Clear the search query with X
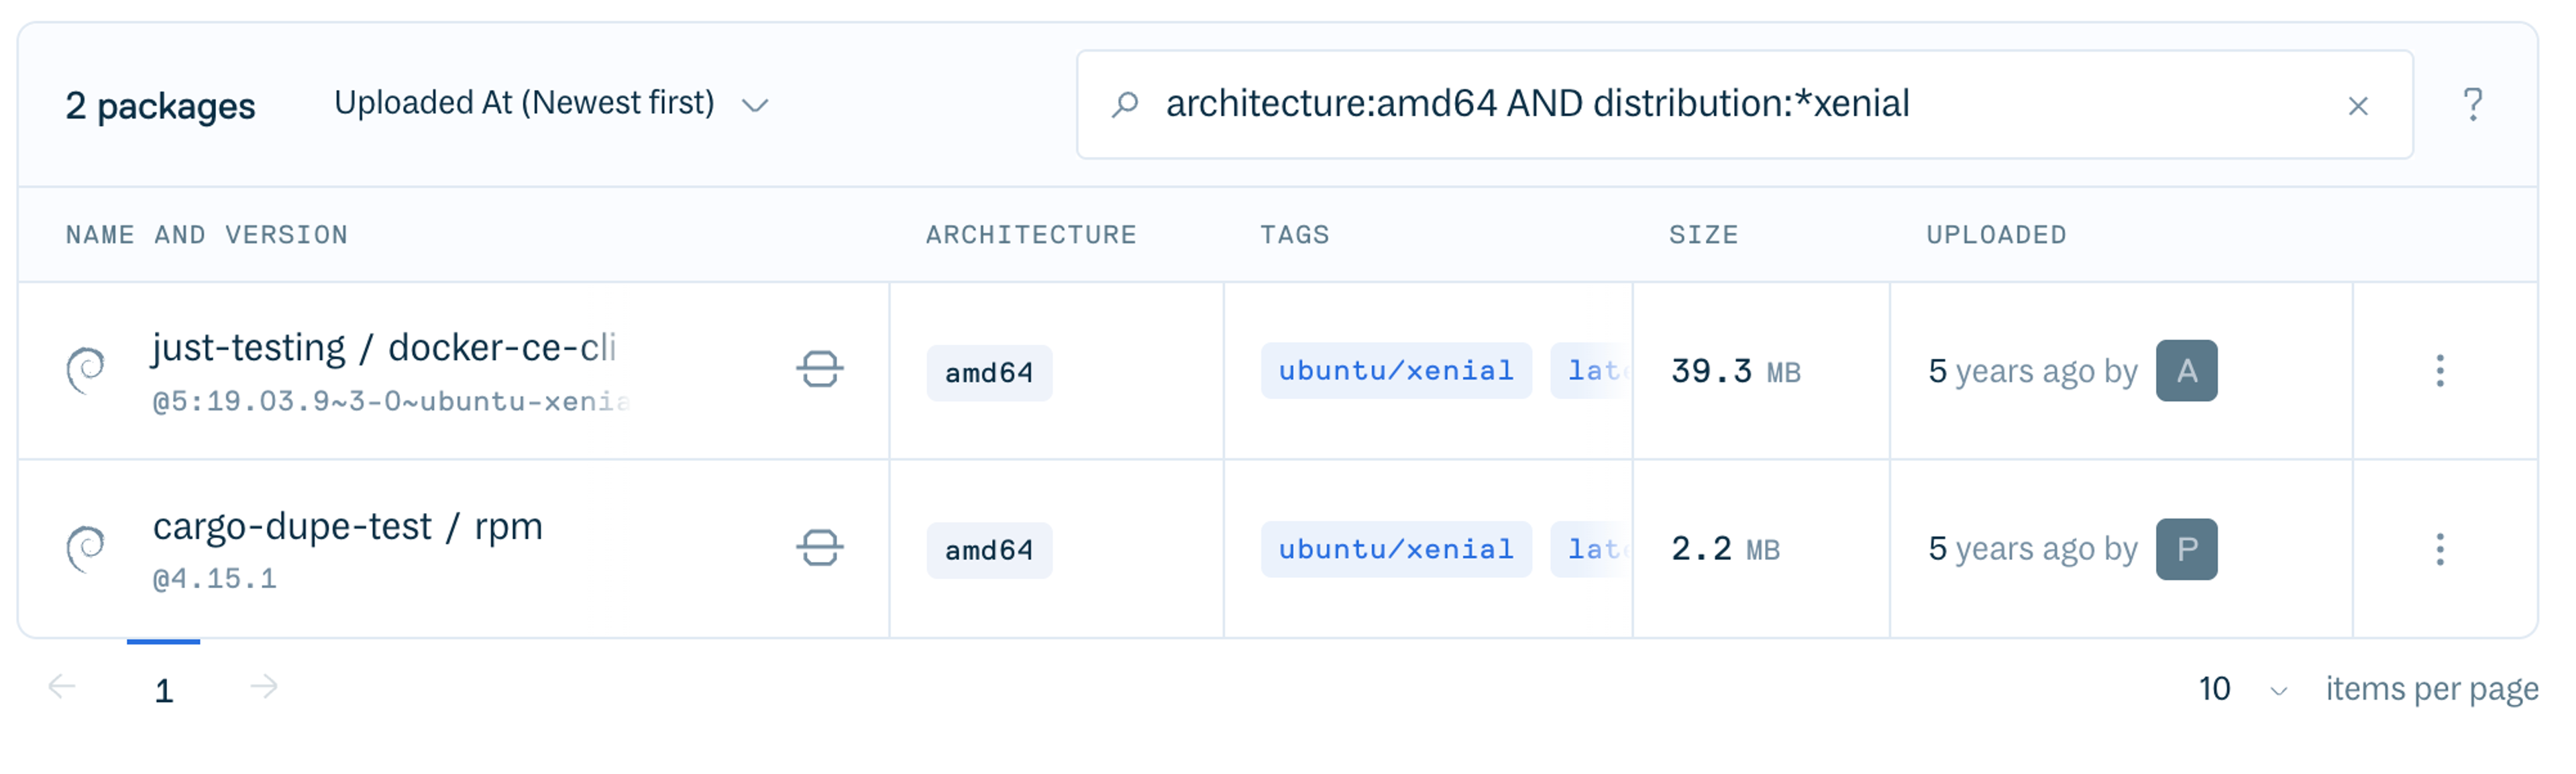2576x774 pixels. pos(2357,106)
